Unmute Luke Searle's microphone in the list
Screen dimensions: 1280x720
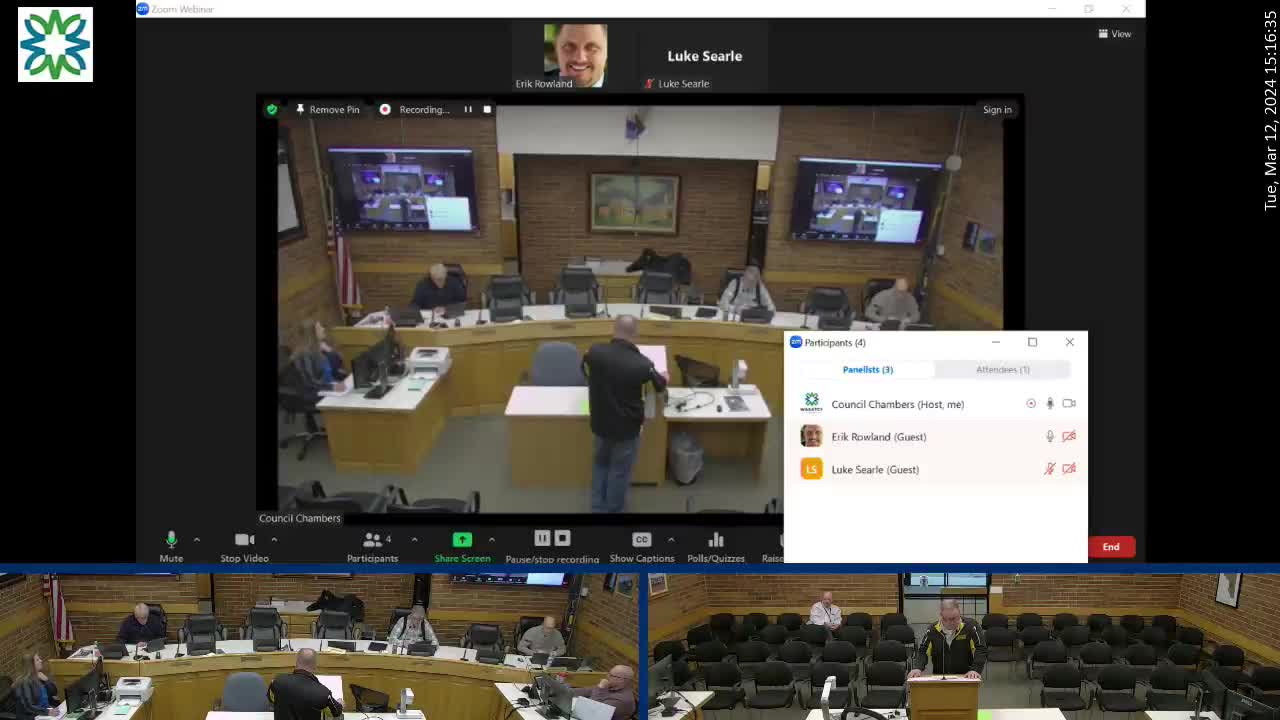tap(1050, 469)
